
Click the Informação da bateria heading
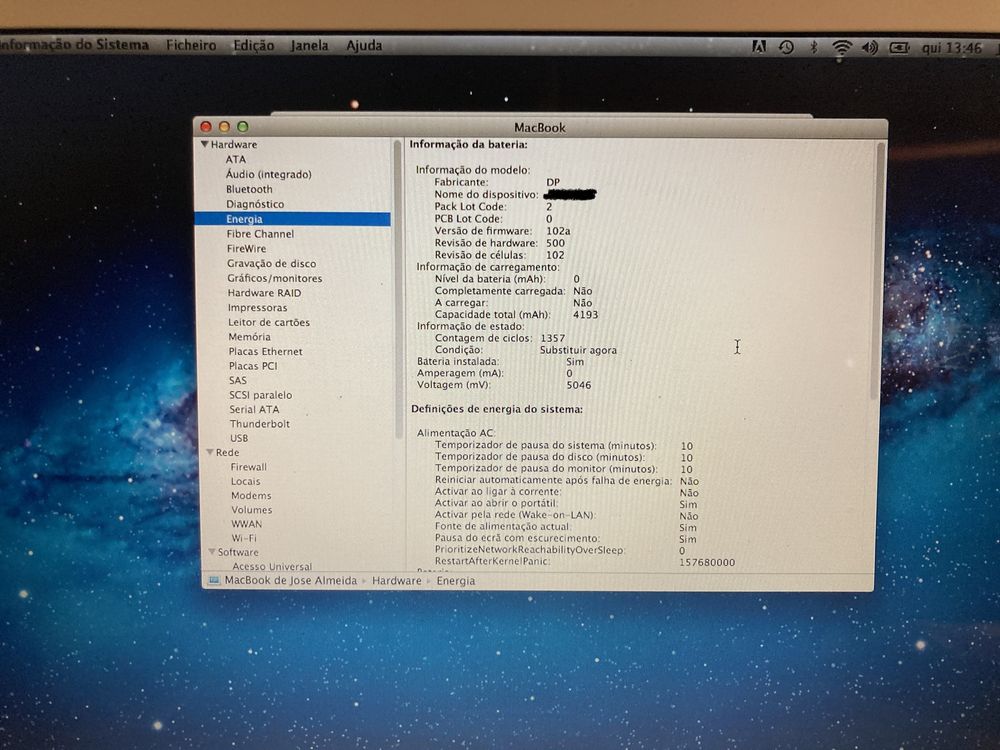click(x=469, y=145)
